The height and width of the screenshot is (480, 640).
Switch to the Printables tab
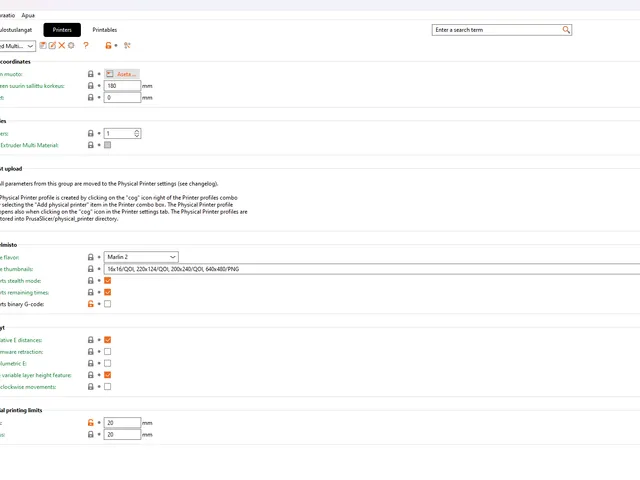coord(104,30)
